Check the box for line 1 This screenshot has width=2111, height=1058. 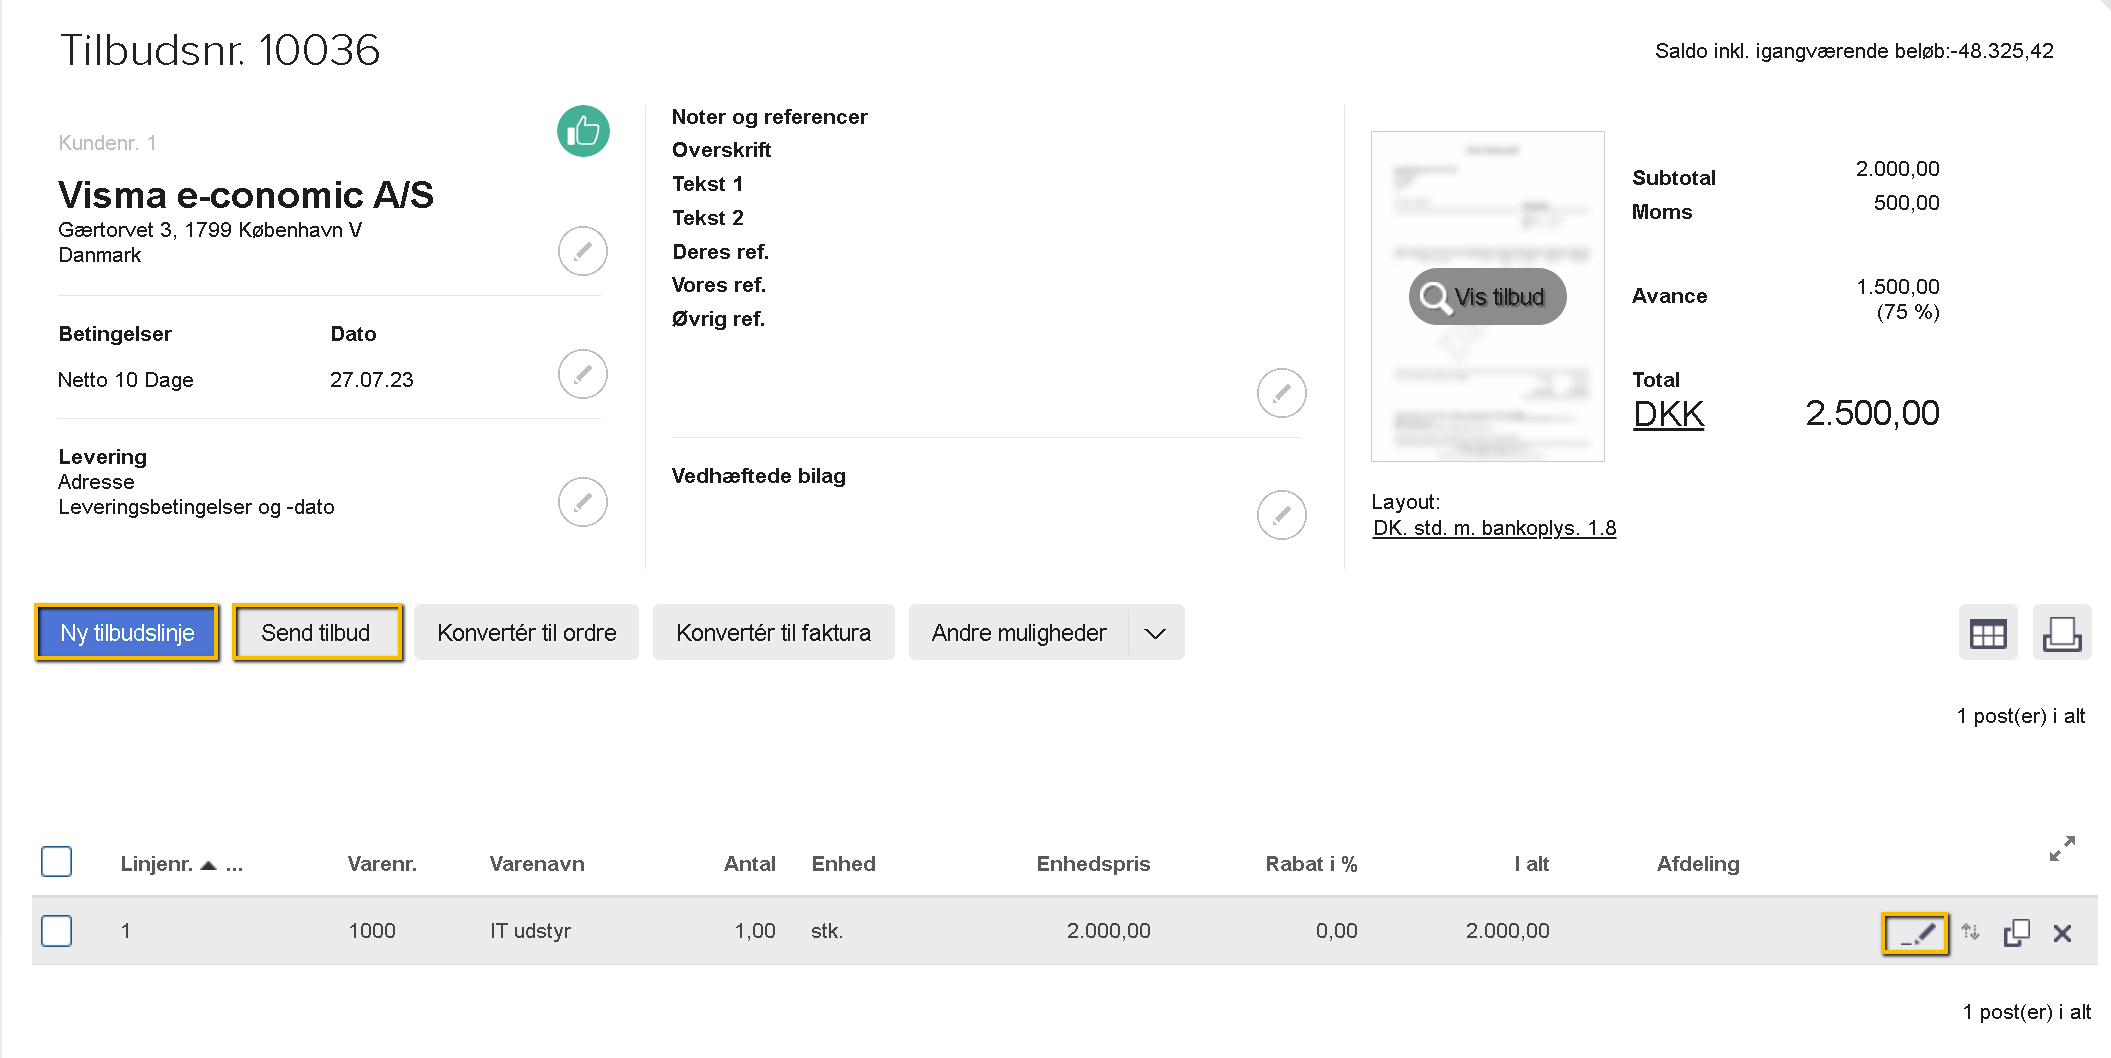coord(57,931)
